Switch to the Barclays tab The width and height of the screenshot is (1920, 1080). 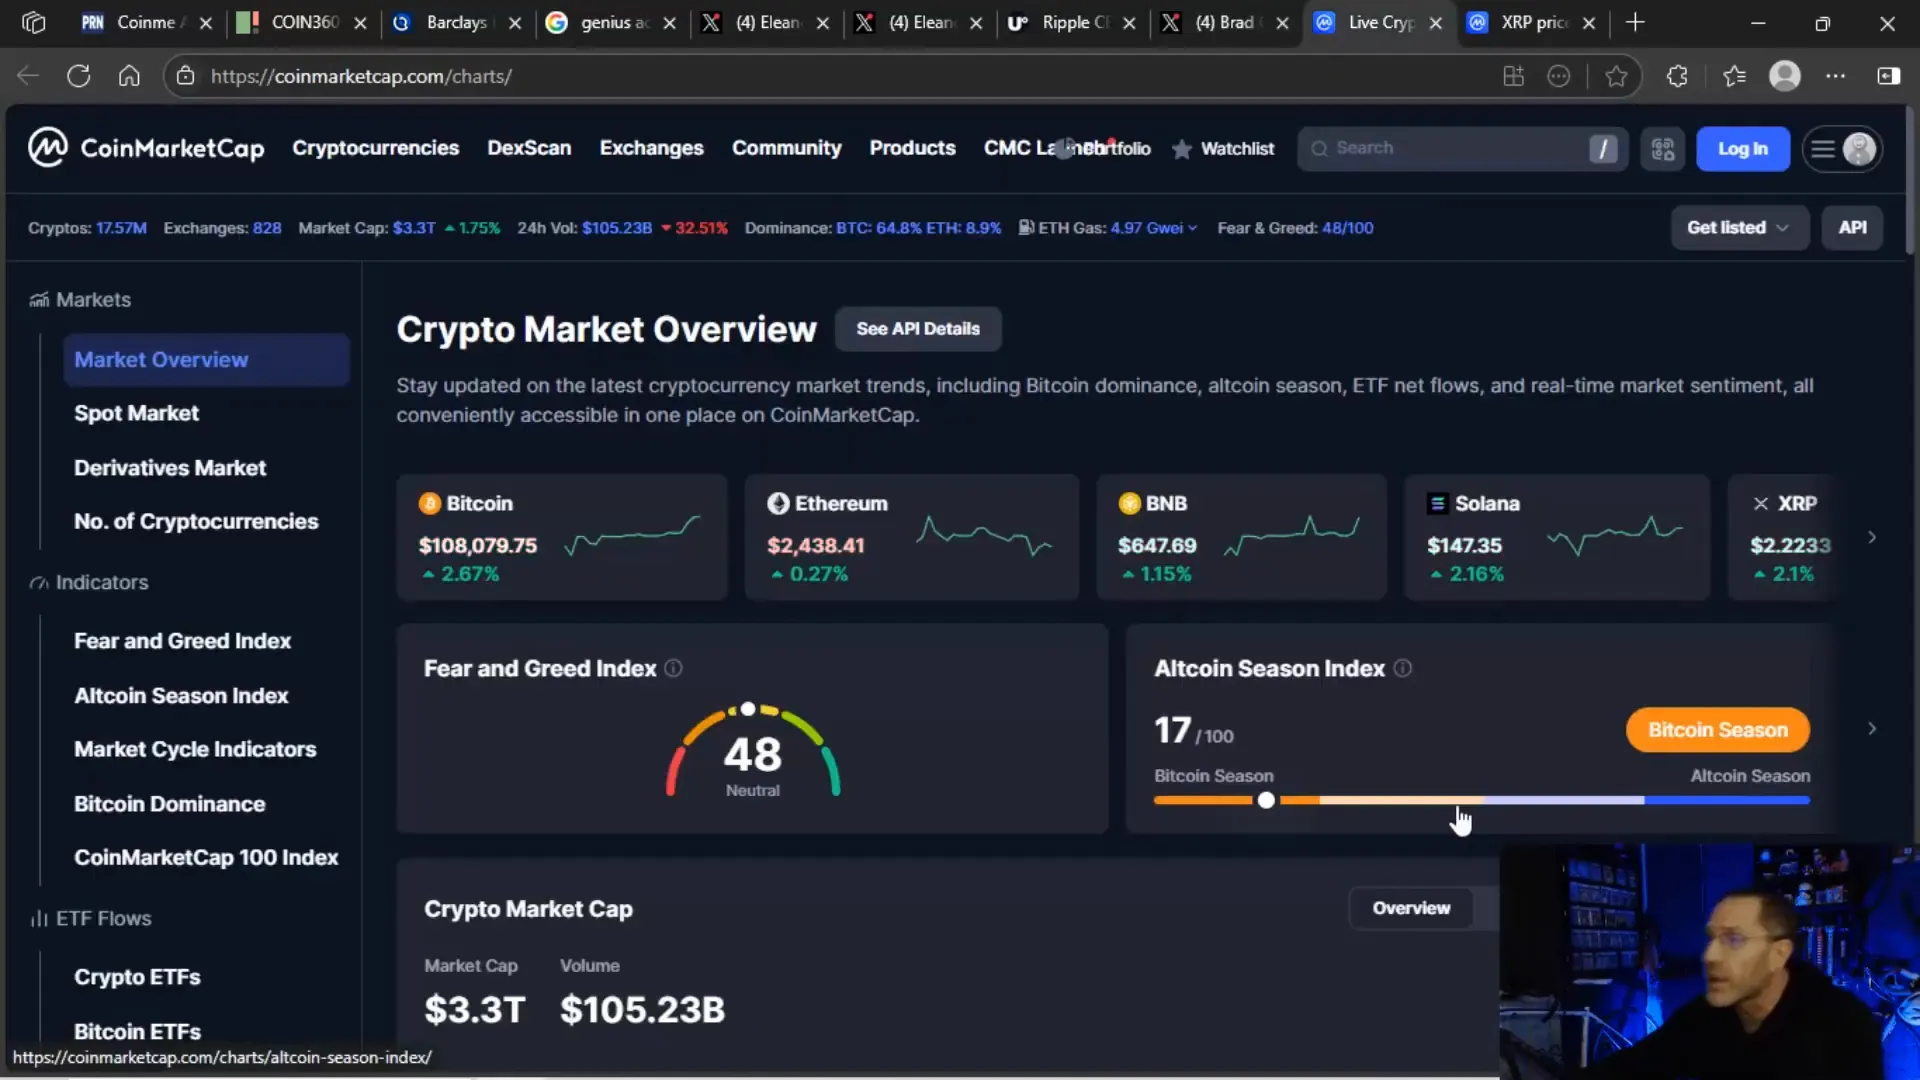[x=457, y=22]
